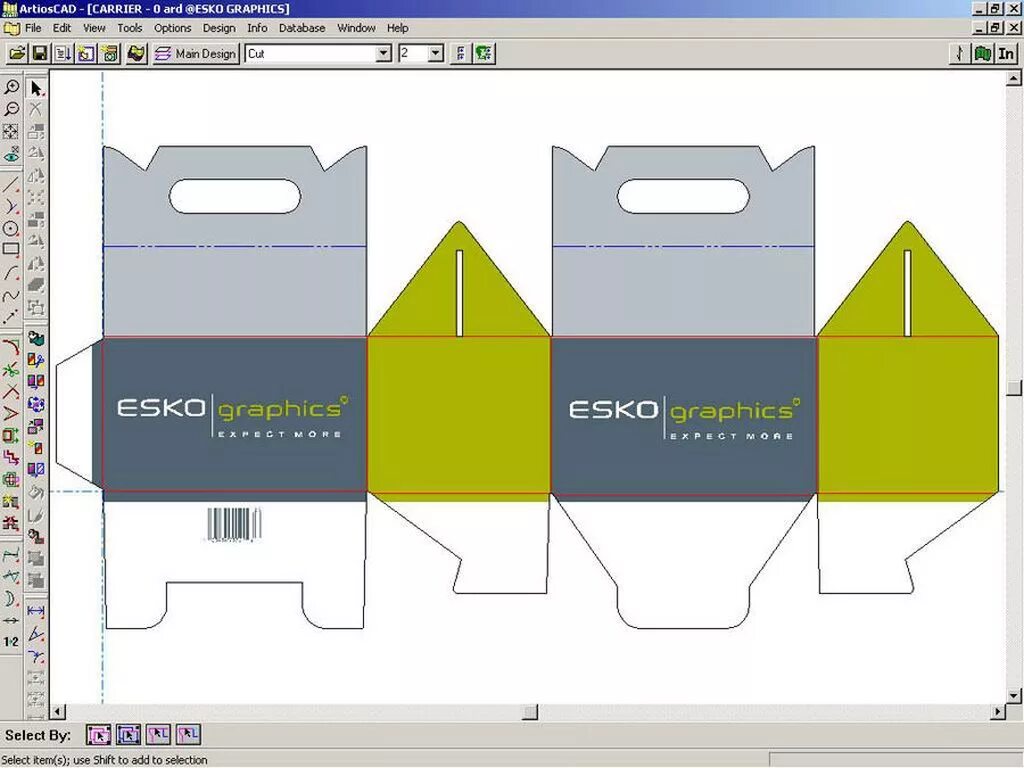Click the second Select By mode icon

click(129, 735)
